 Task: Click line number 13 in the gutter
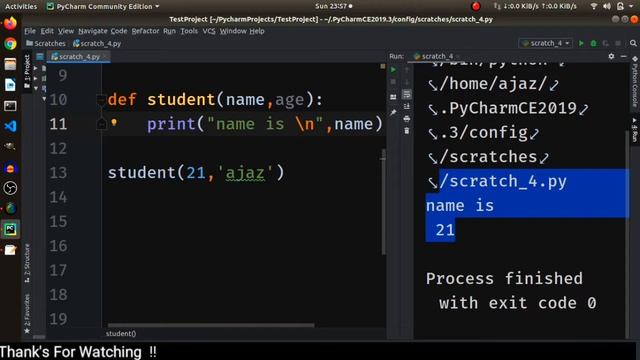58,173
